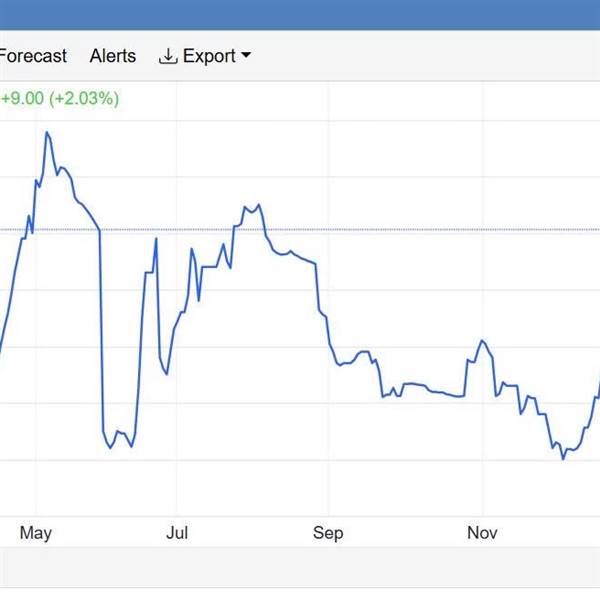Click the chart's highest peak near May

pos(46,132)
